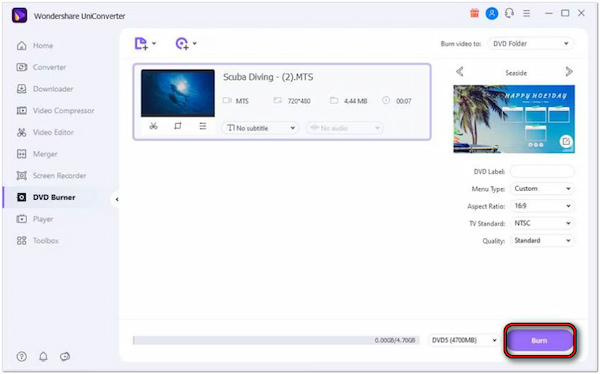Open the Merger section
This screenshot has height=374, width=600.
37,154
